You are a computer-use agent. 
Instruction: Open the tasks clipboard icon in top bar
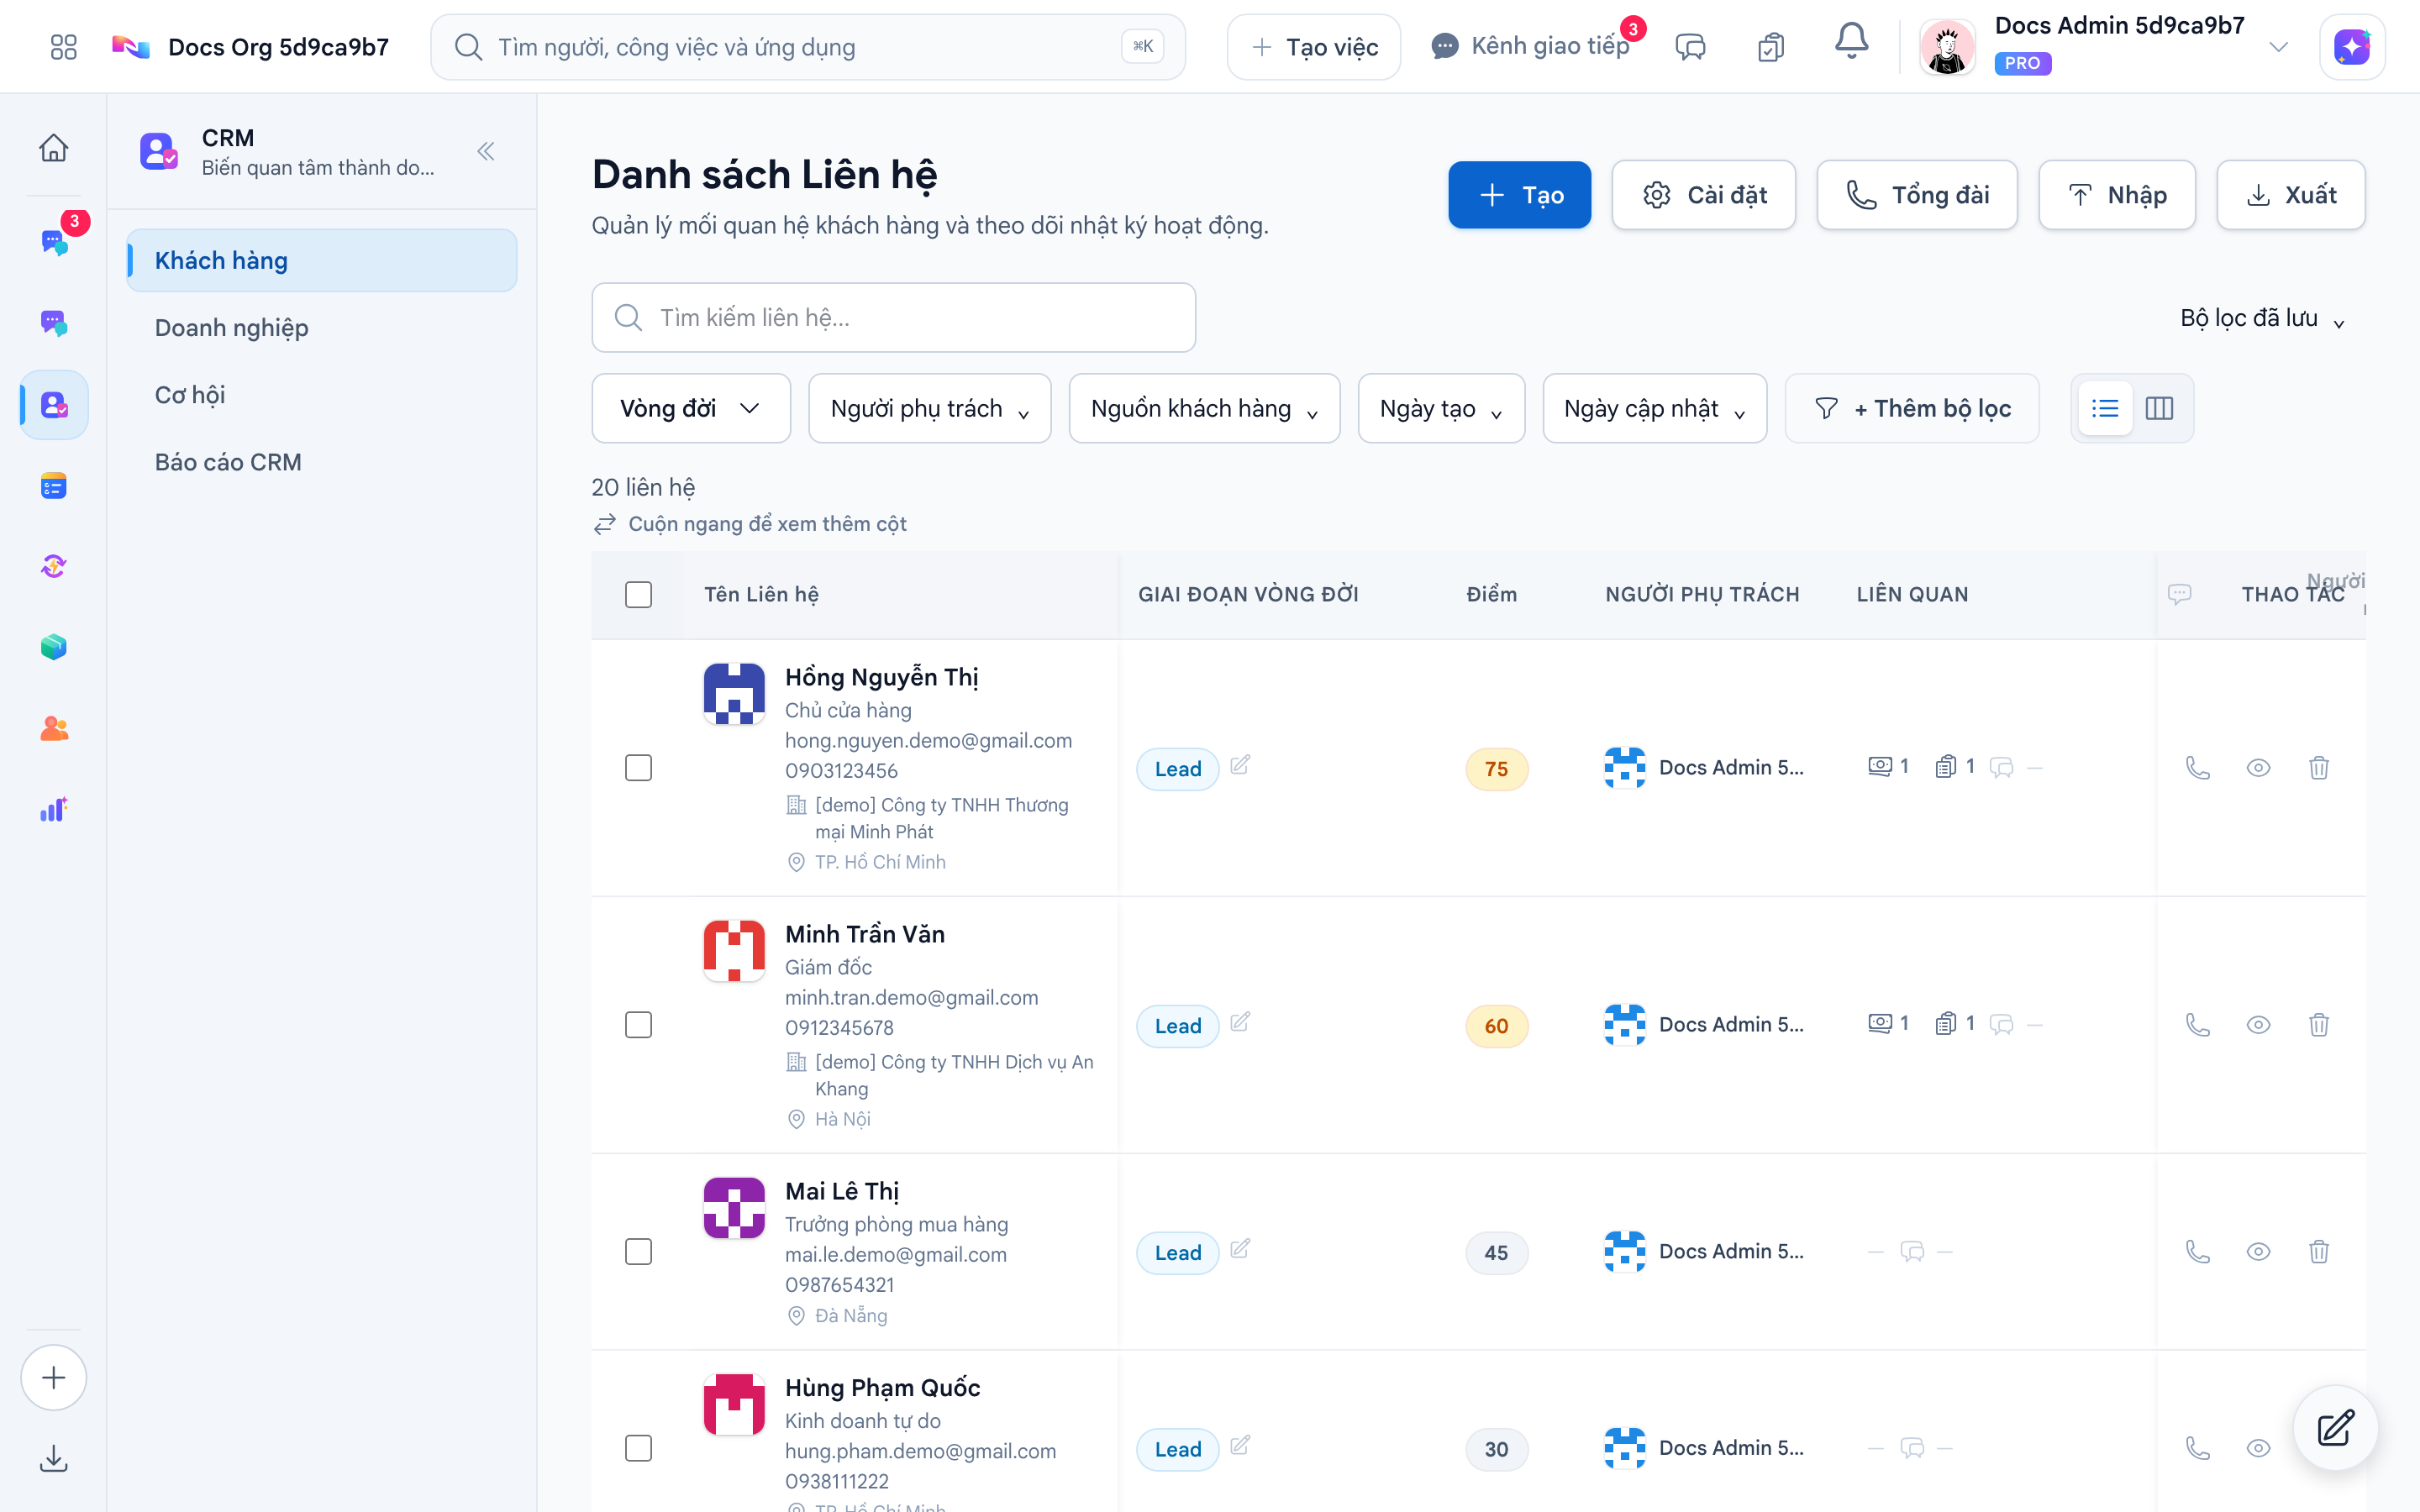point(1771,47)
